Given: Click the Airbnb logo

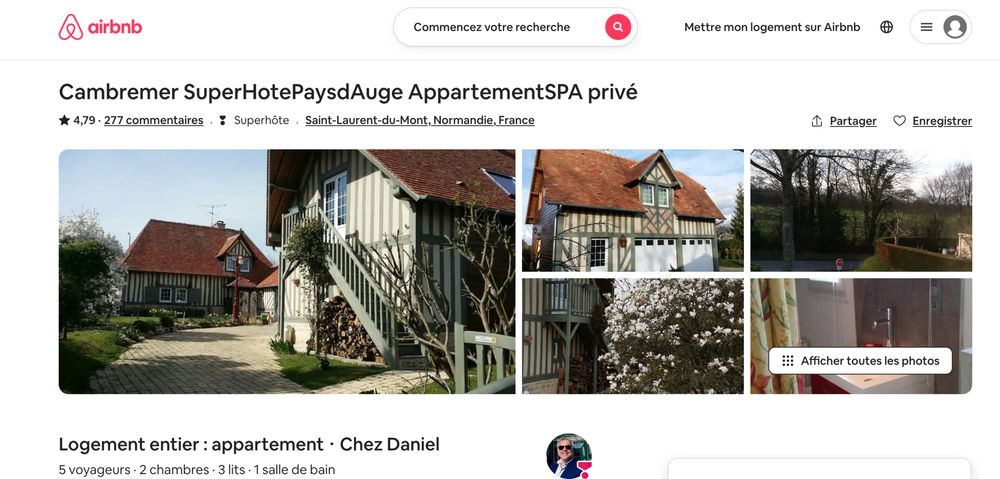Looking at the screenshot, I should click(x=100, y=27).
